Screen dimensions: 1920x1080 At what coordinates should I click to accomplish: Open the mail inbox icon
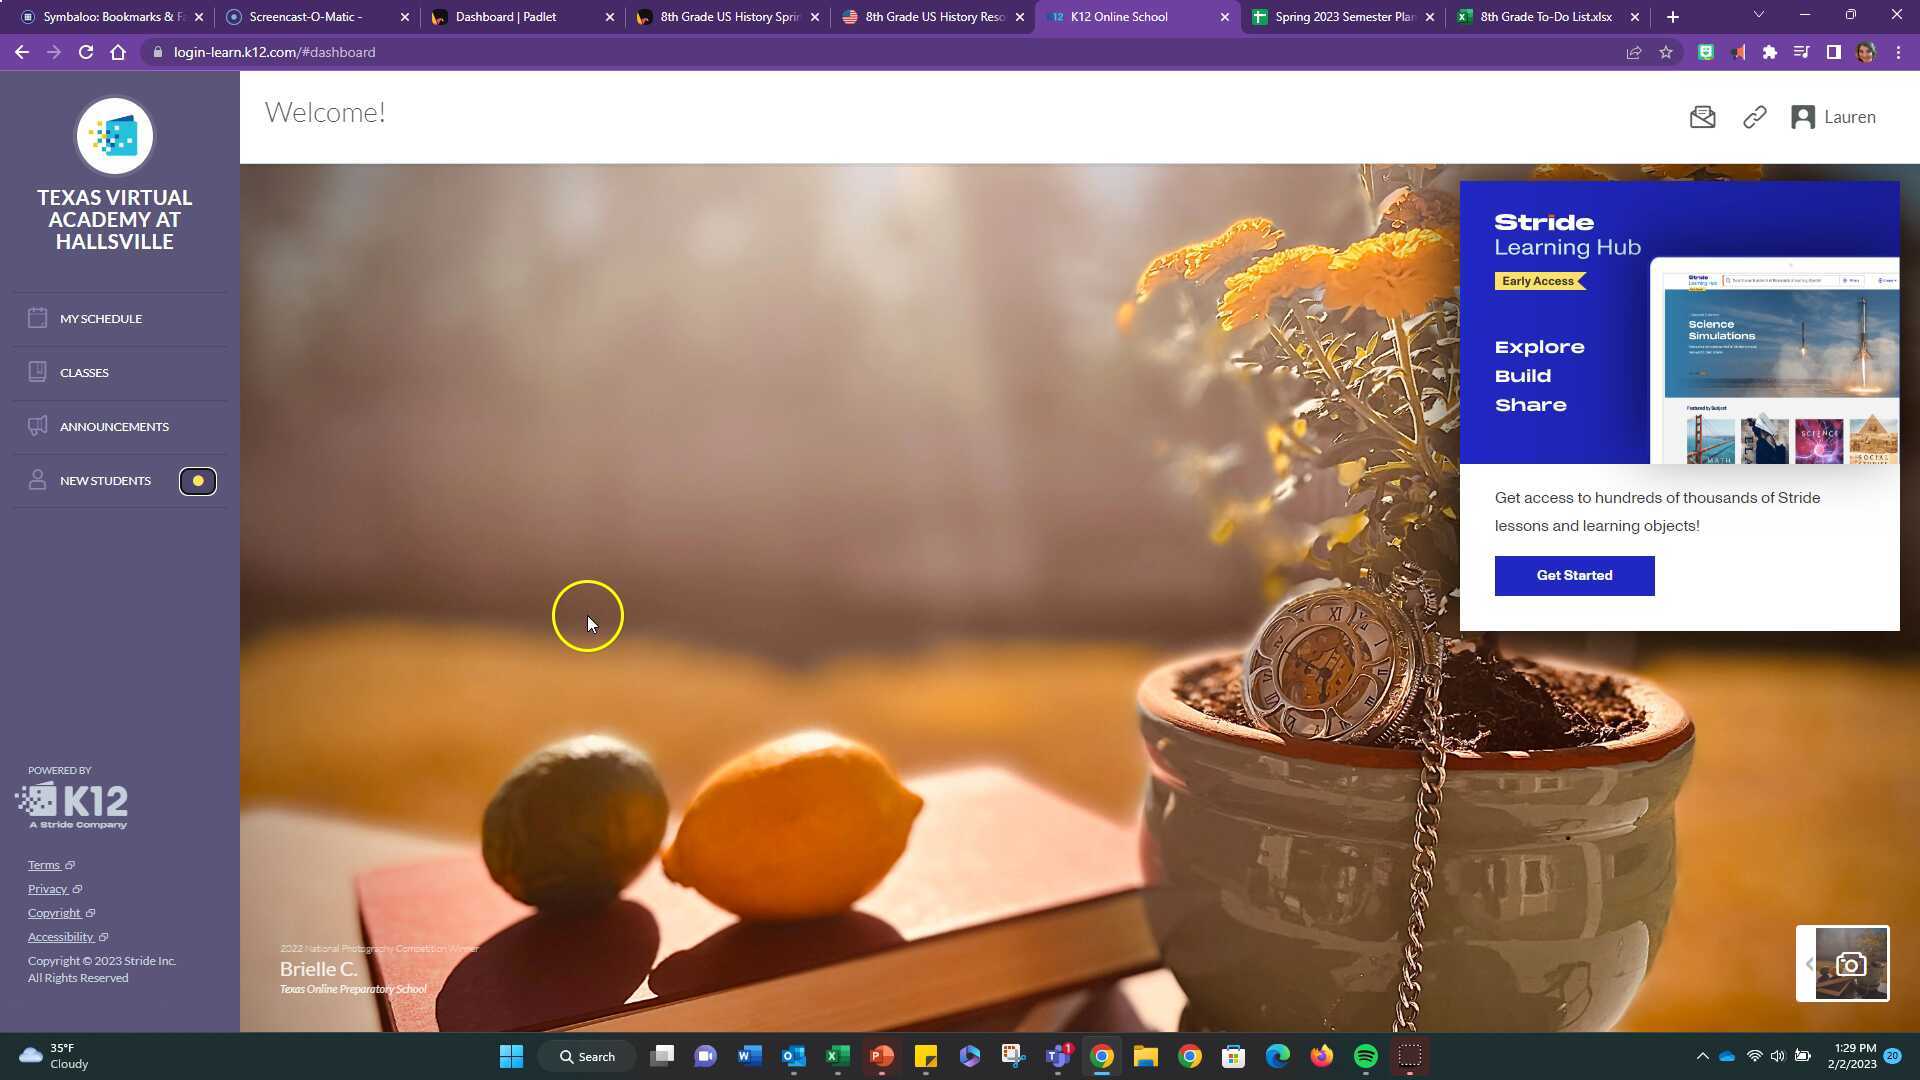(x=1702, y=118)
